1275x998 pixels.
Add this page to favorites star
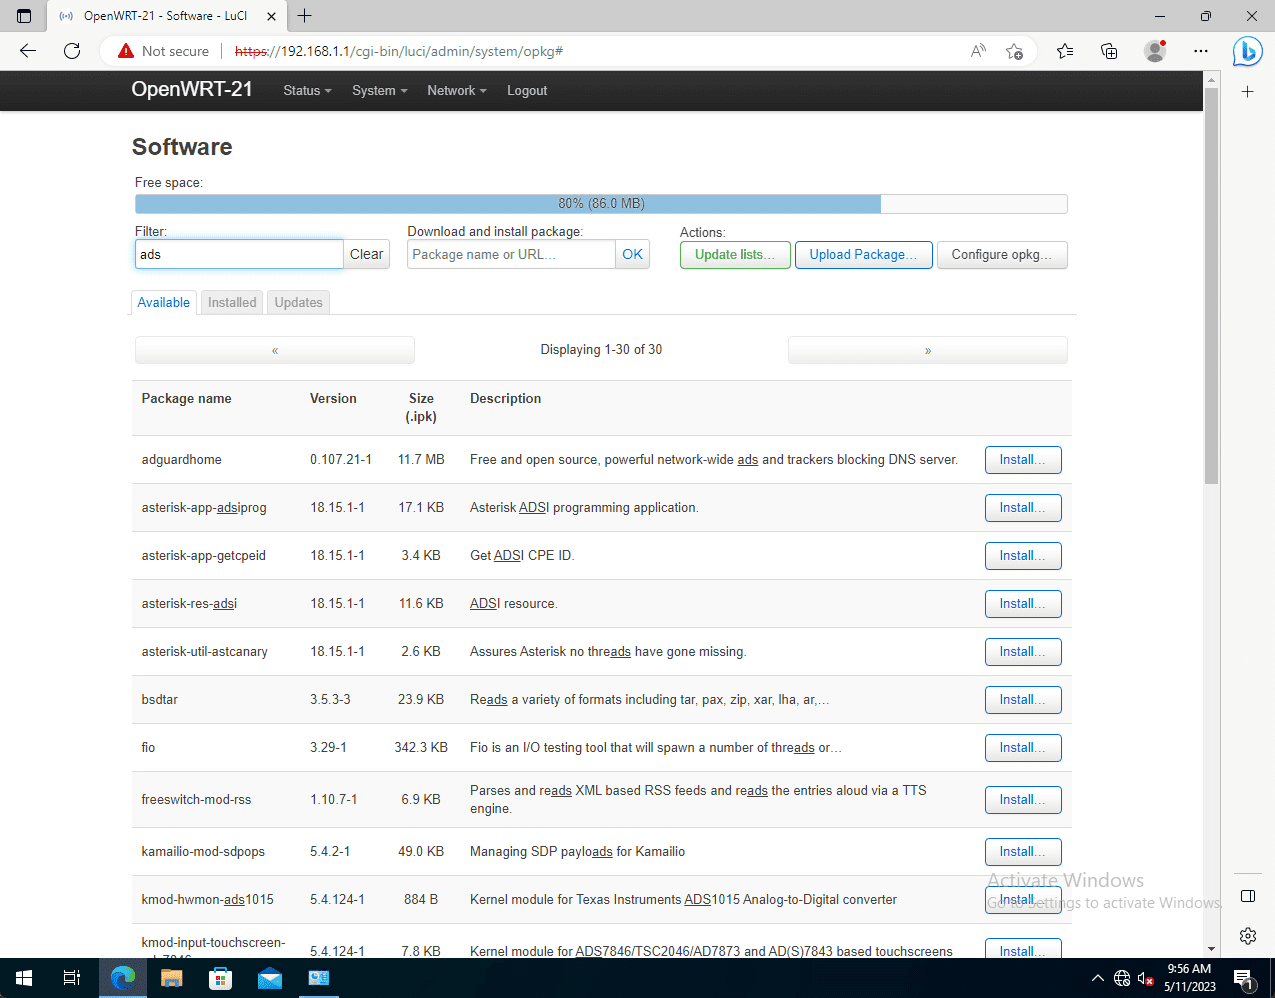[x=1015, y=51]
